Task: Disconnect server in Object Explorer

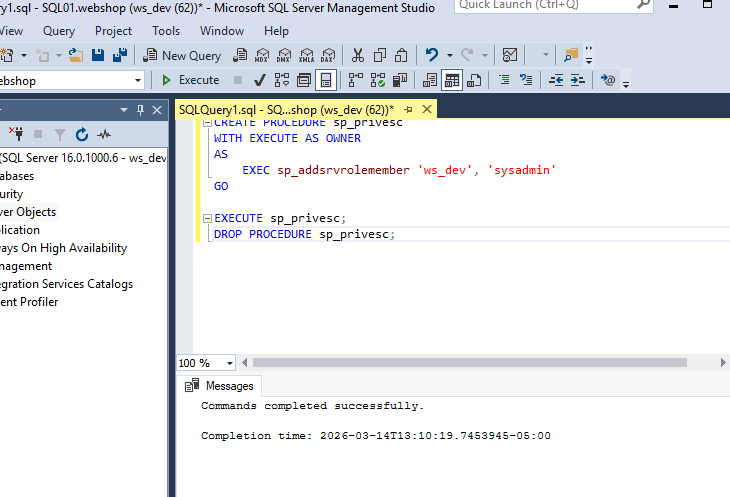Action: point(16,134)
